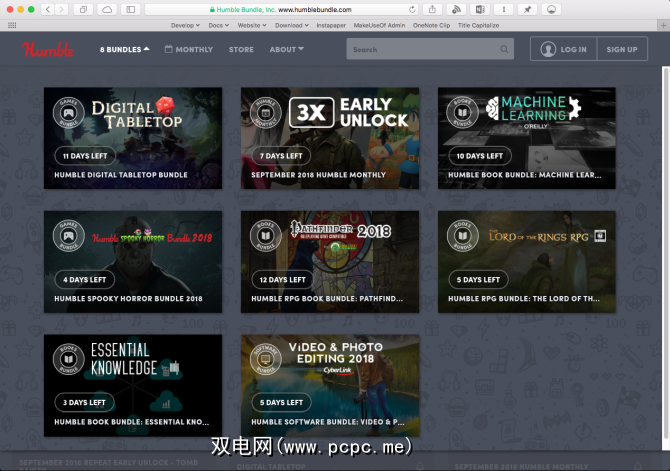Click the user avatar icon beside Log In
Screen dimensions: 670x471
[548, 49]
